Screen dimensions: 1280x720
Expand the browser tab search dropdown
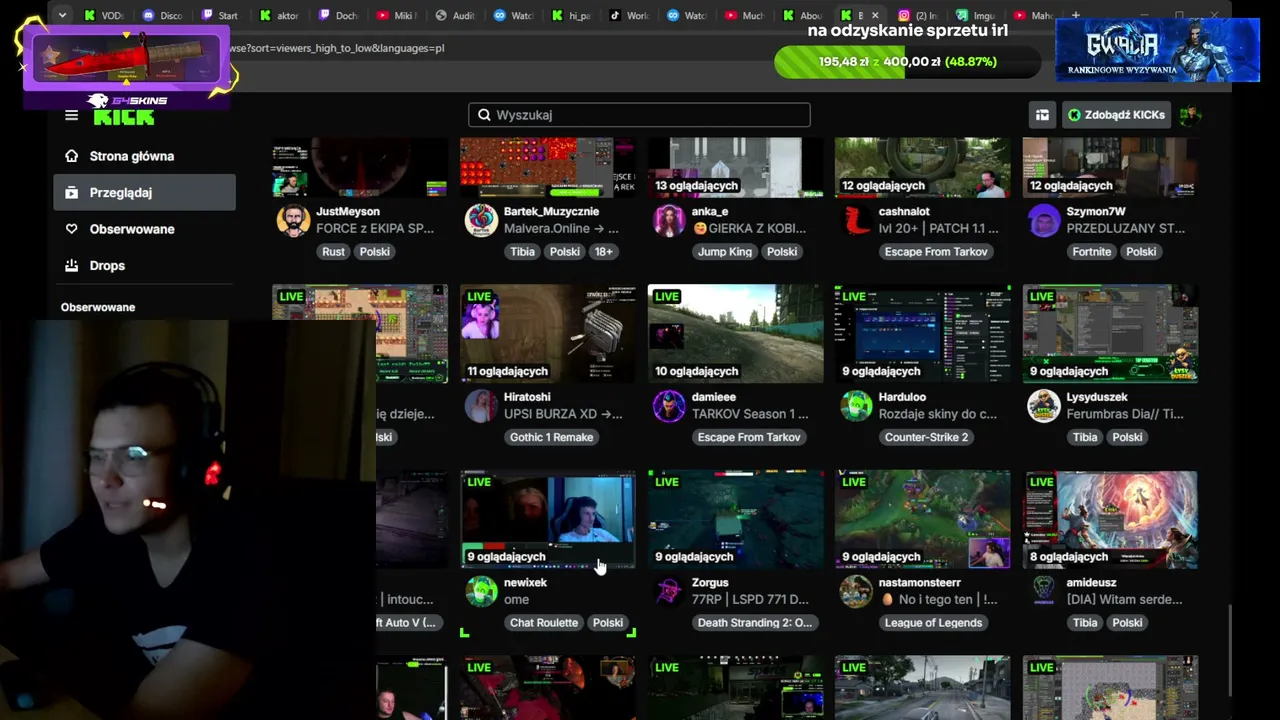(62, 15)
